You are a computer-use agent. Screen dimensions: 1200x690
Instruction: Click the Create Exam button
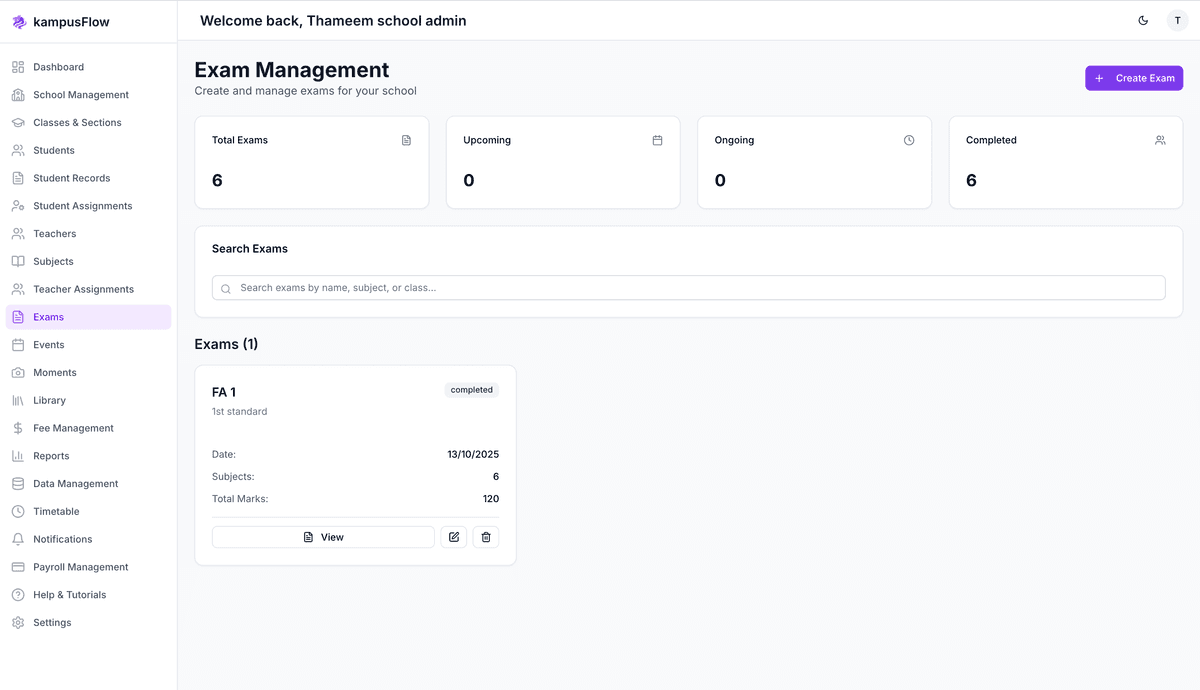(1134, 77)
